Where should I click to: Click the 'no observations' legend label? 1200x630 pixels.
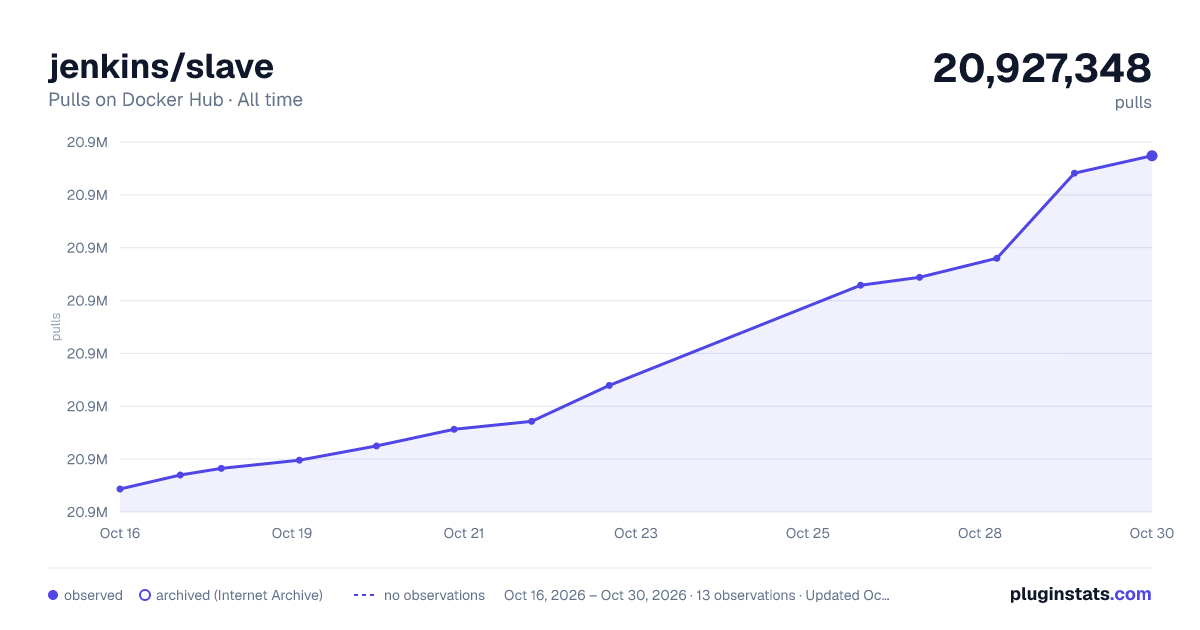point(434,595)
